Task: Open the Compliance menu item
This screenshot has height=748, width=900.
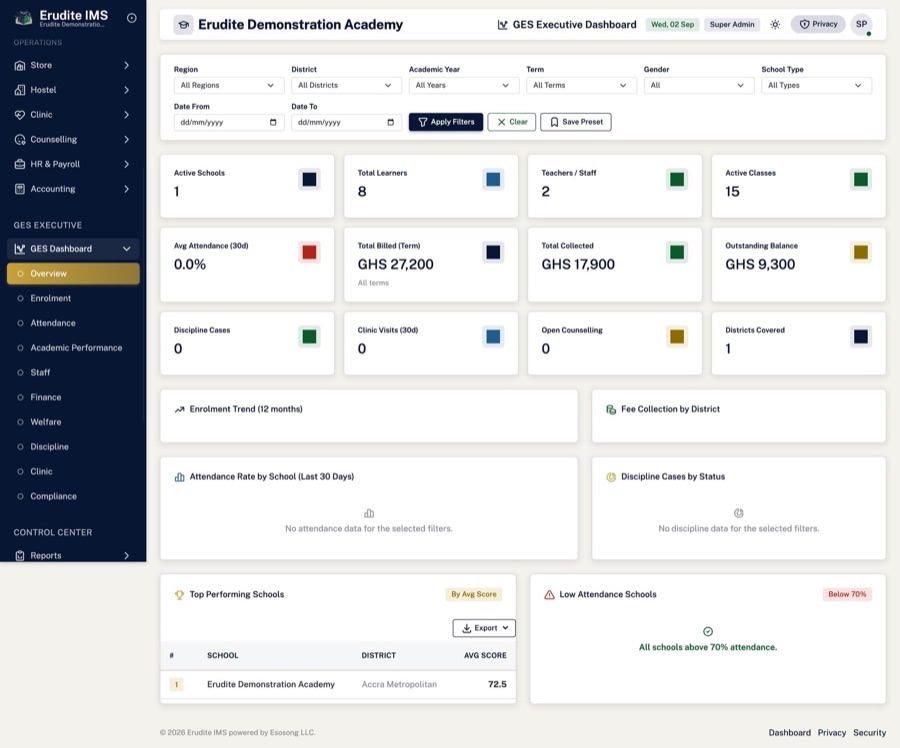Action: [x=73, y=496]
